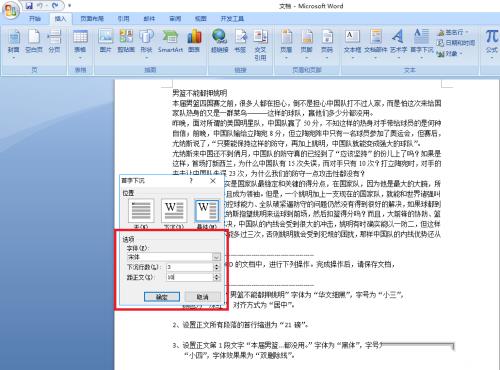Go to the 引用 (References) tab
Screen dimensions: 500x370
pos(123,19)
